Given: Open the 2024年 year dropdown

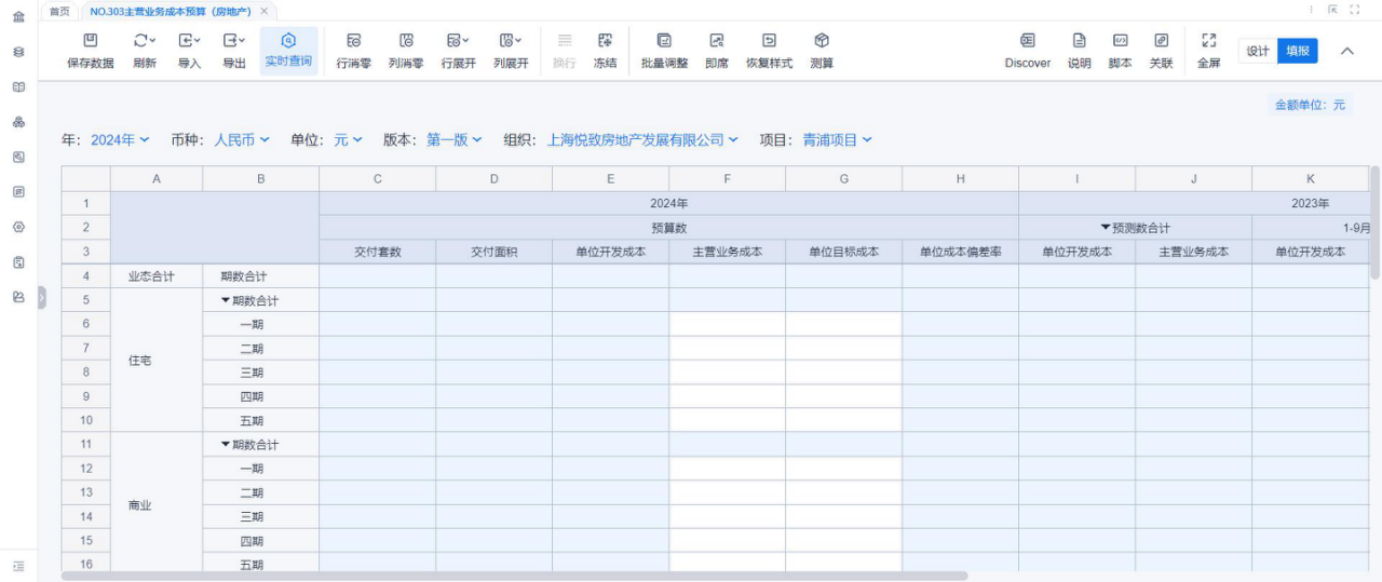Looking at the screenshot, I should tap(120, 140).
